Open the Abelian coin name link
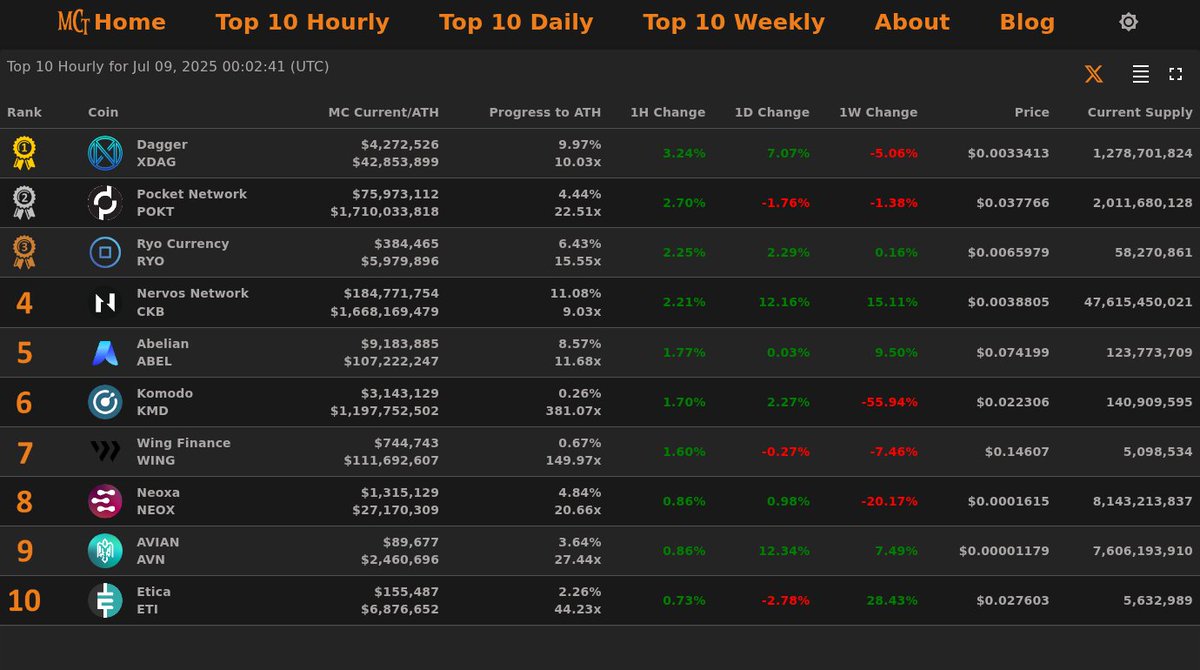 (x=163, y=344)
